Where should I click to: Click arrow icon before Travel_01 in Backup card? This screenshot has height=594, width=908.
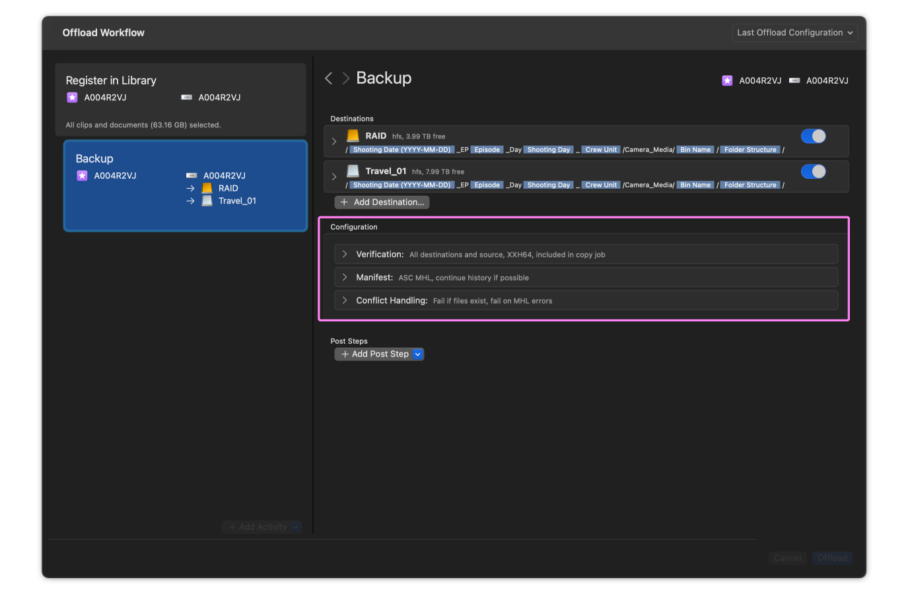(190, 201)
